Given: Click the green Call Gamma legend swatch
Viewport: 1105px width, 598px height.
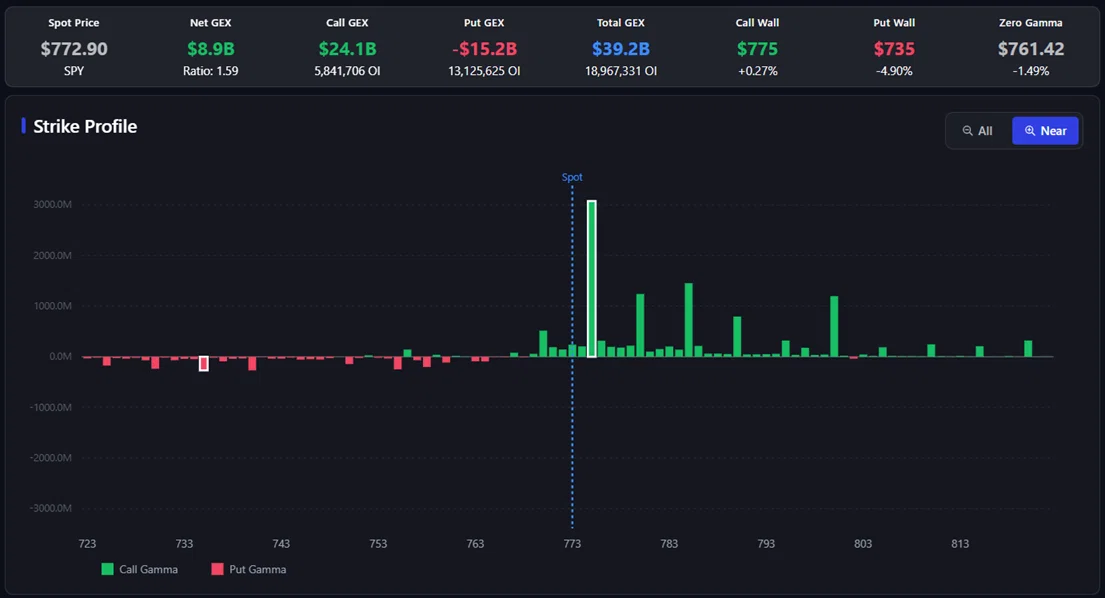Looking at the screenshot, I should pyautogui.click(x=107, y=569).
